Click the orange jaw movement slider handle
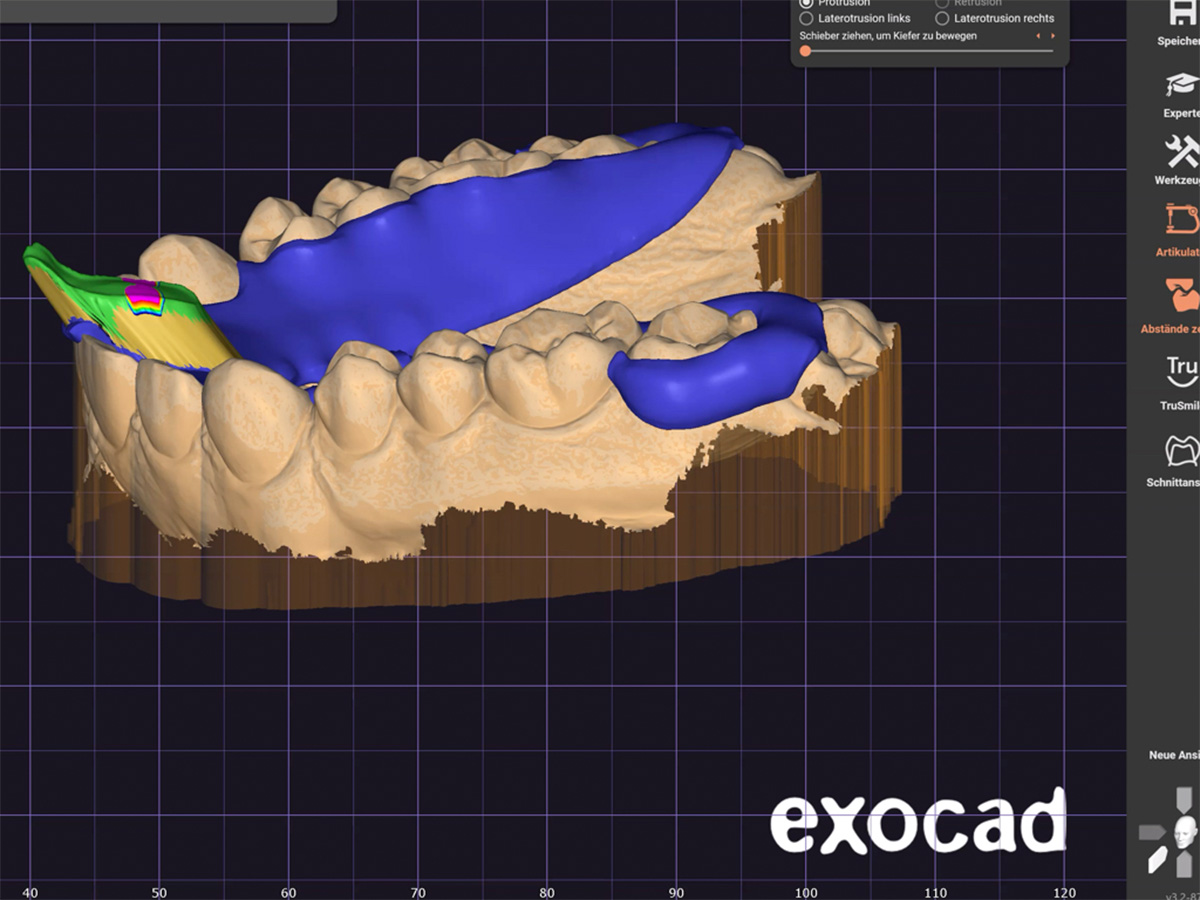 [x=805, y=50]
